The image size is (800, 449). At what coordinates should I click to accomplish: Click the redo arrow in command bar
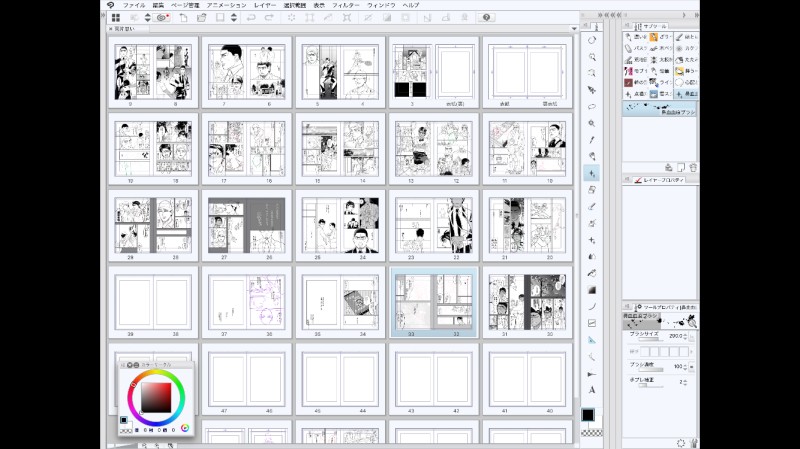(269, 17)
